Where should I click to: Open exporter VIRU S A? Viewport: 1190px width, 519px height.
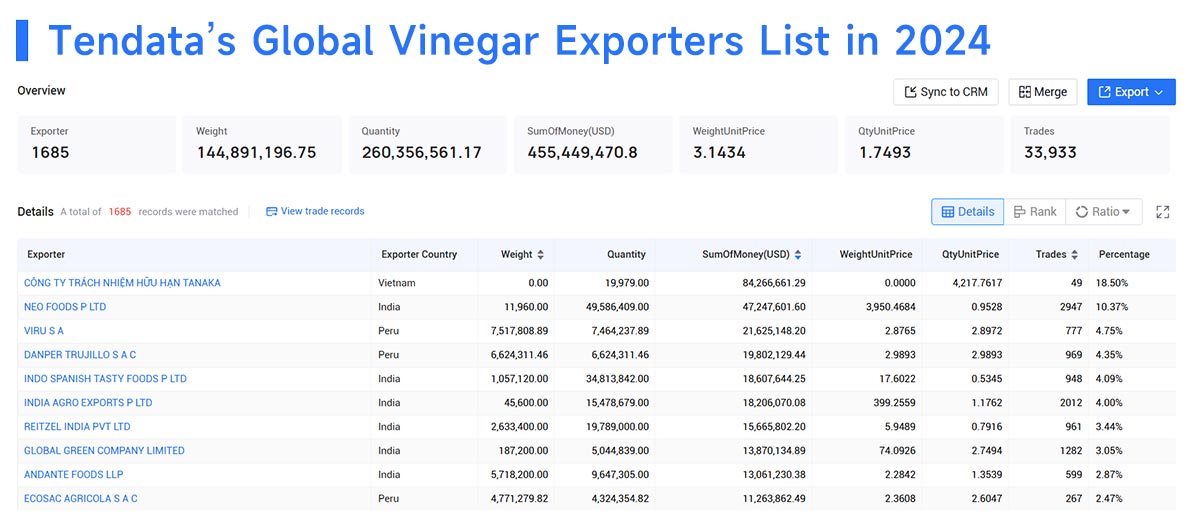44,331
